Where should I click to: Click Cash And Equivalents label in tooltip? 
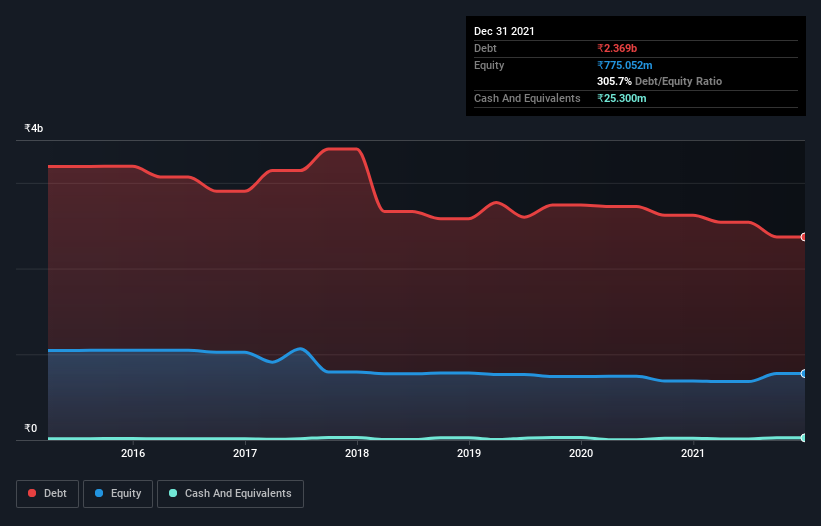click(x=527, y=98)
